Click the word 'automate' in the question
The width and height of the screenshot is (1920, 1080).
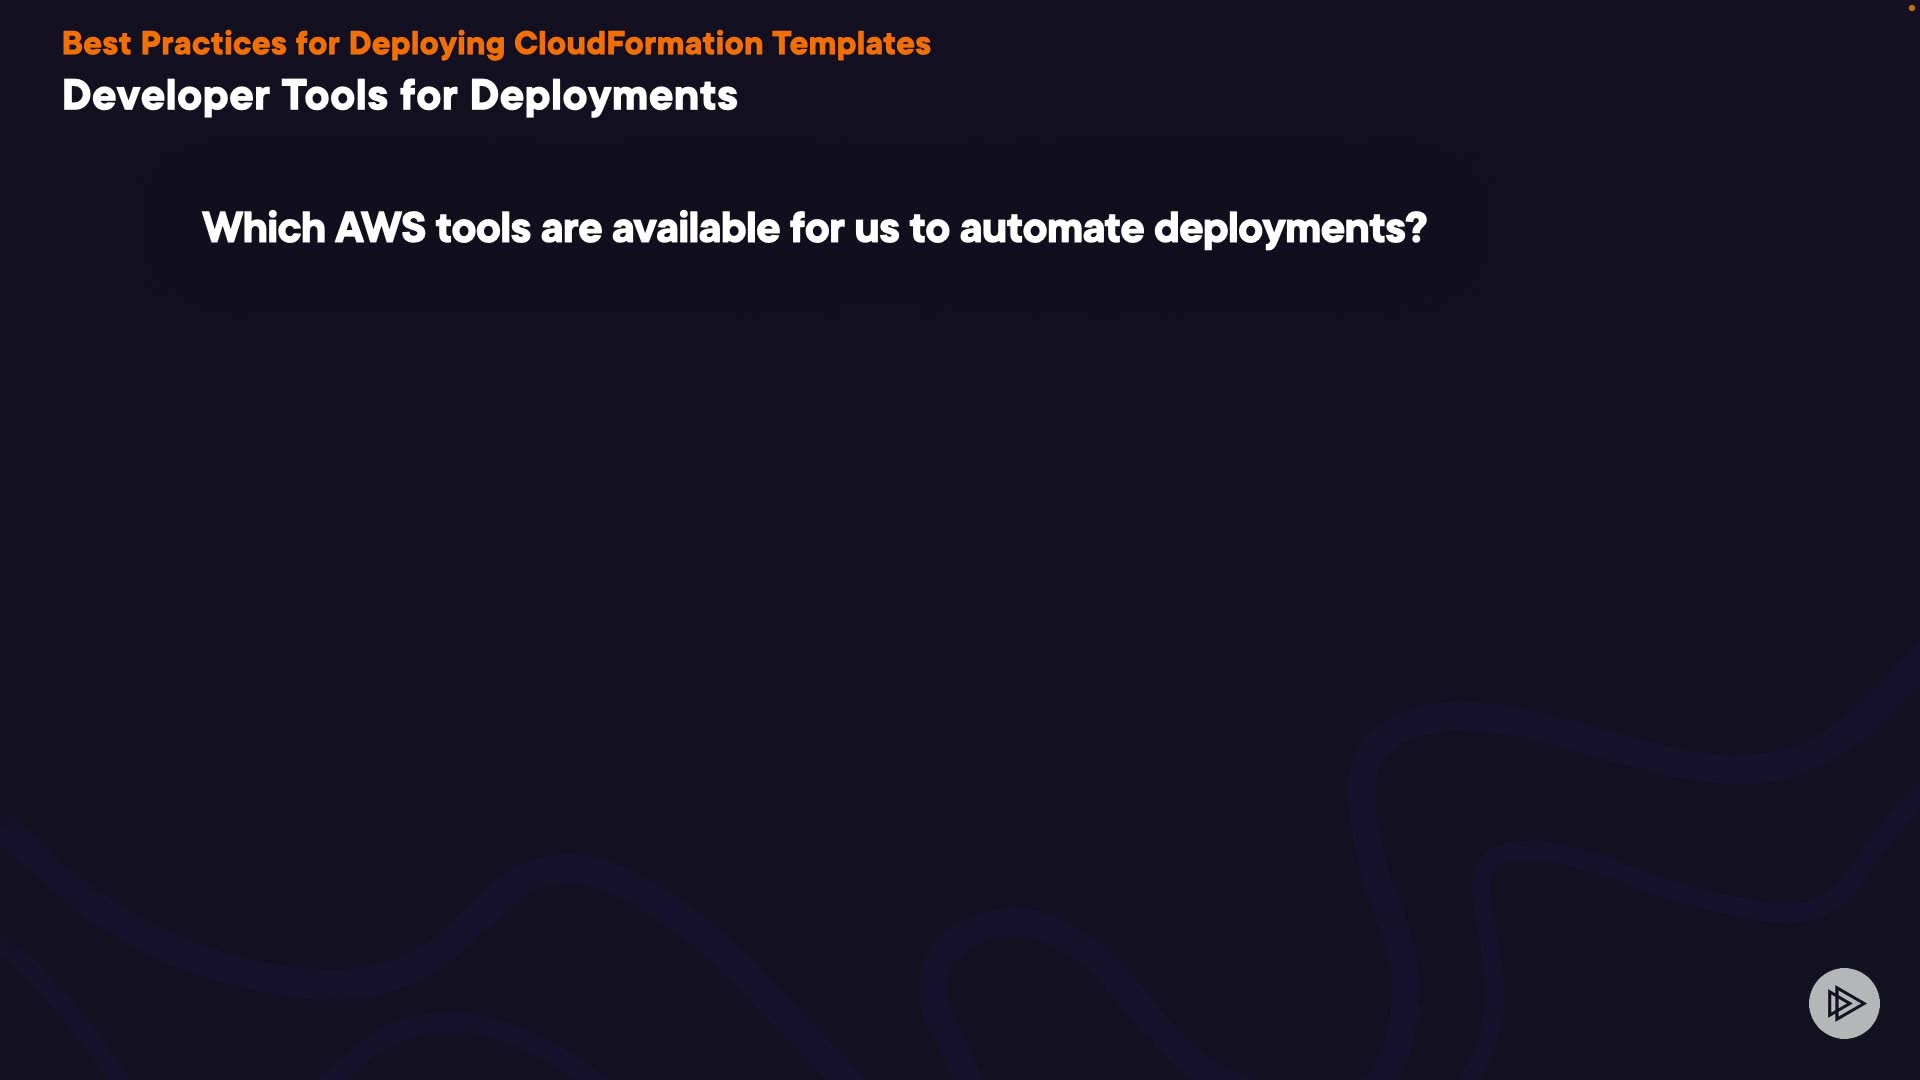[1051, 229]
